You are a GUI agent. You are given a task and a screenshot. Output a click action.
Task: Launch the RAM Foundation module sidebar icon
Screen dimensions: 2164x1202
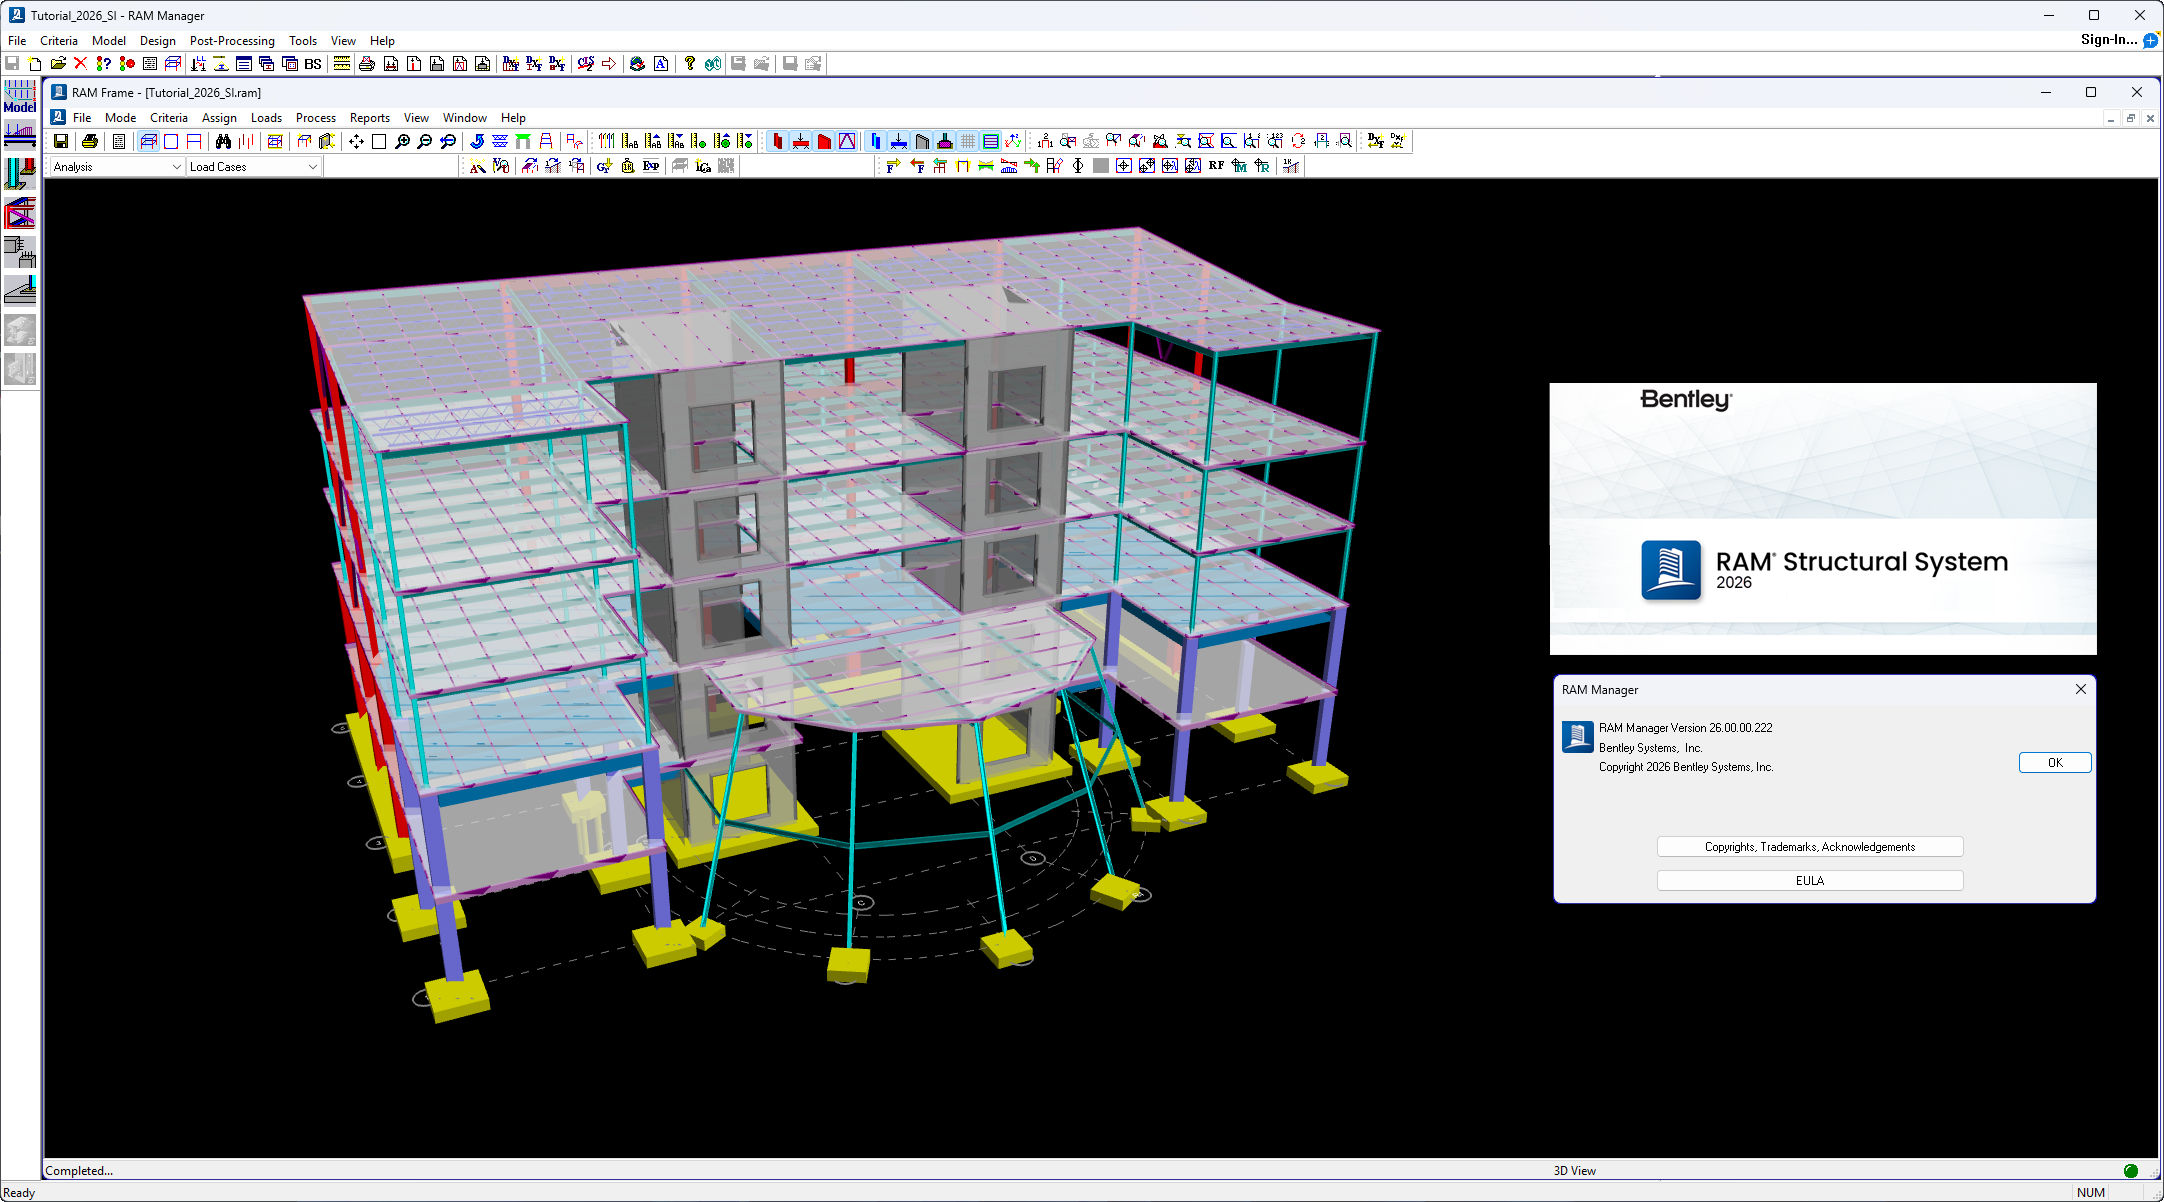(x=20, y=290)
